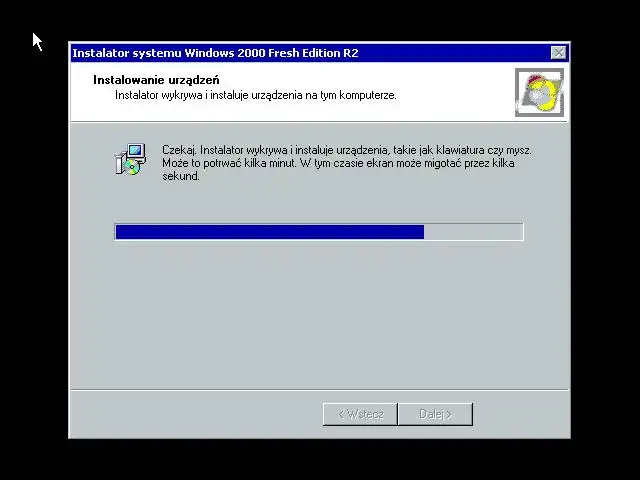Close the Windows 2000 installer dialog

558,53
